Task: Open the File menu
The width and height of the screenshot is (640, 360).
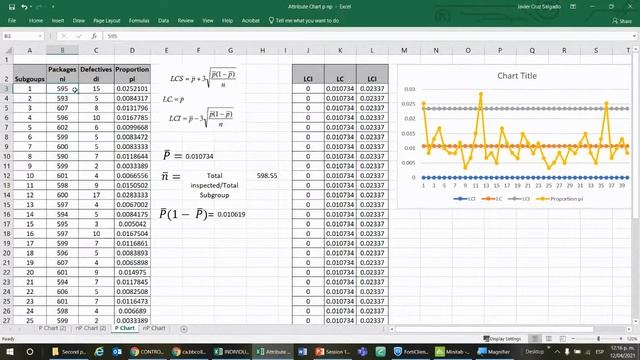Action: click(12, 20)
